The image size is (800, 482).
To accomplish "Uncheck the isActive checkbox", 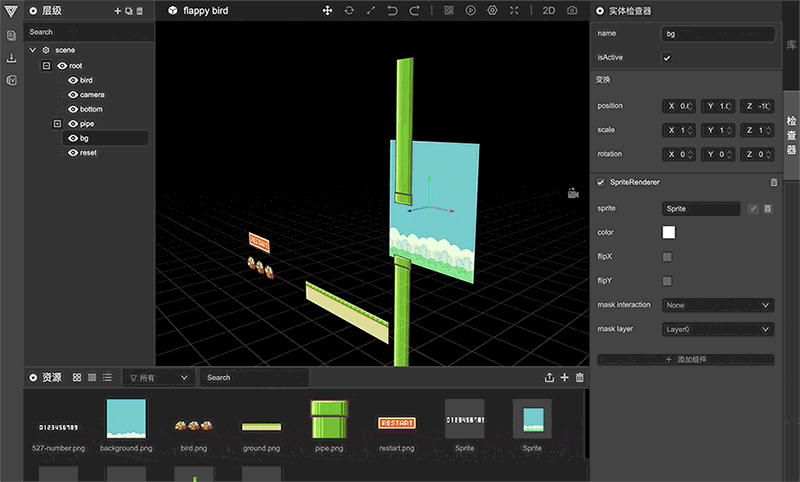I will 667,58.
